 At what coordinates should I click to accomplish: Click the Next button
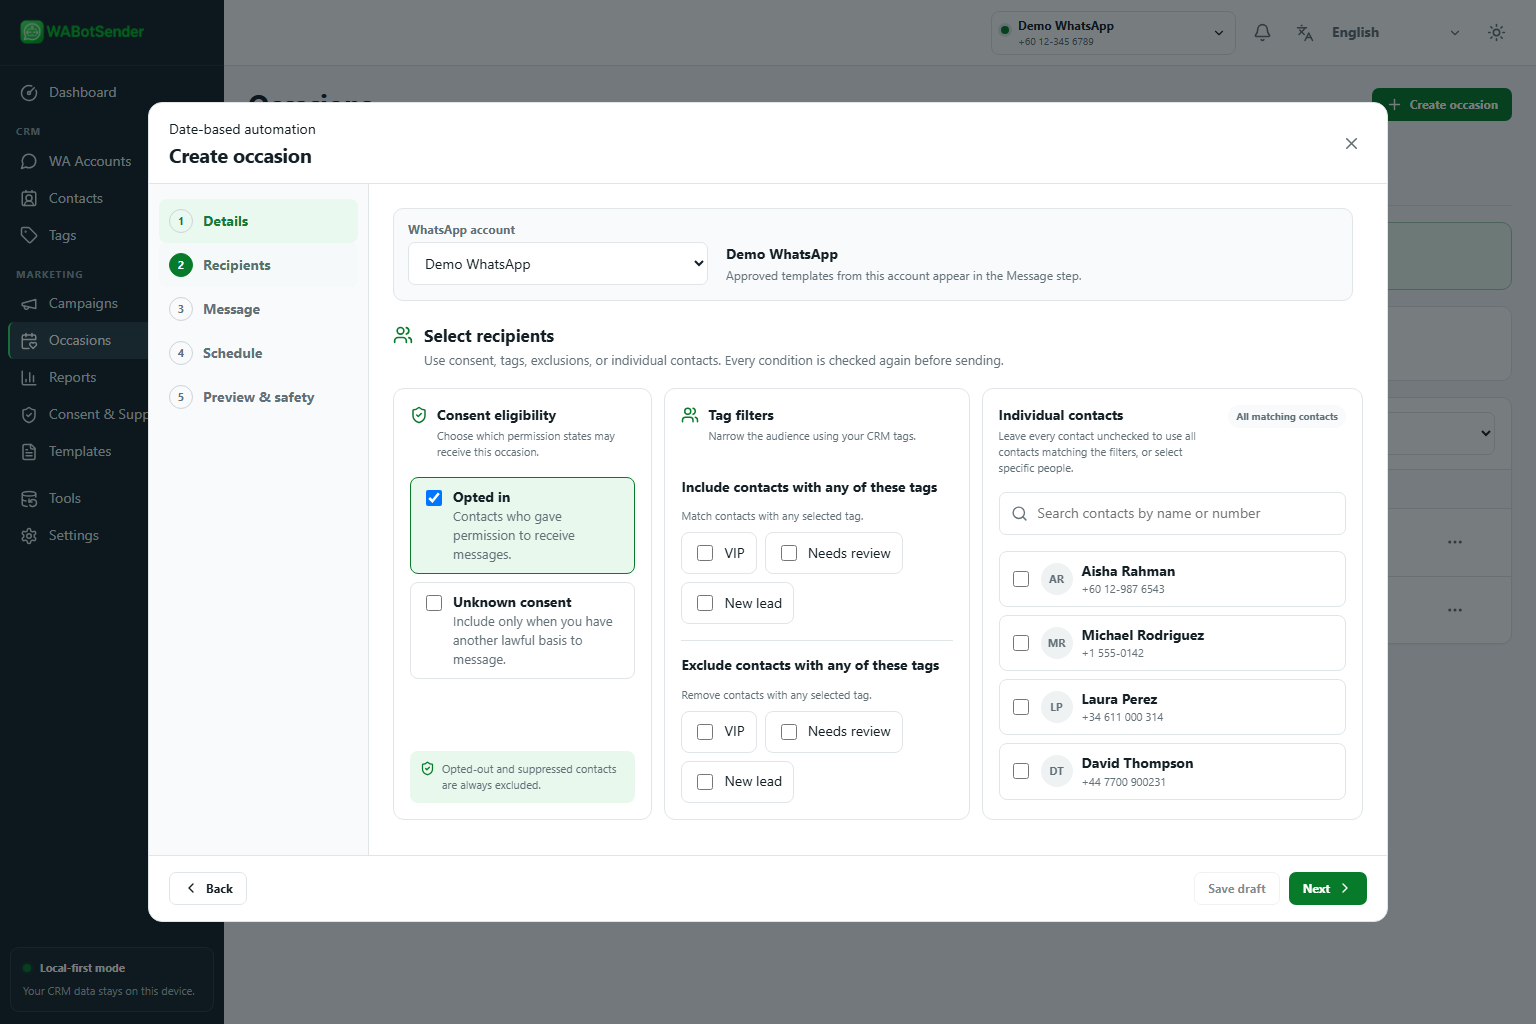pos(1327,889)
